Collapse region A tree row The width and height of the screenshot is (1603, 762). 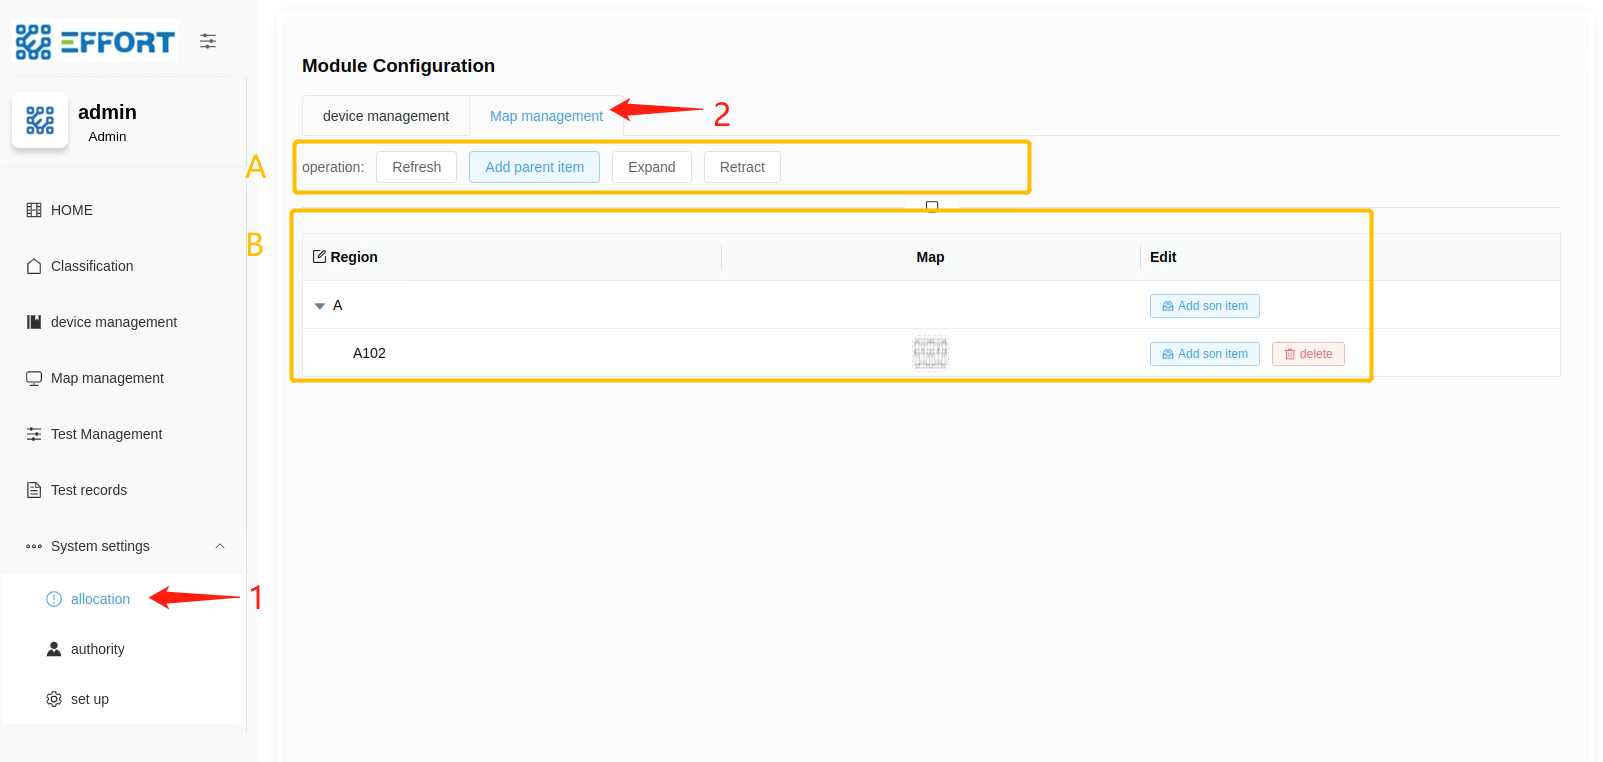(320, 306)
